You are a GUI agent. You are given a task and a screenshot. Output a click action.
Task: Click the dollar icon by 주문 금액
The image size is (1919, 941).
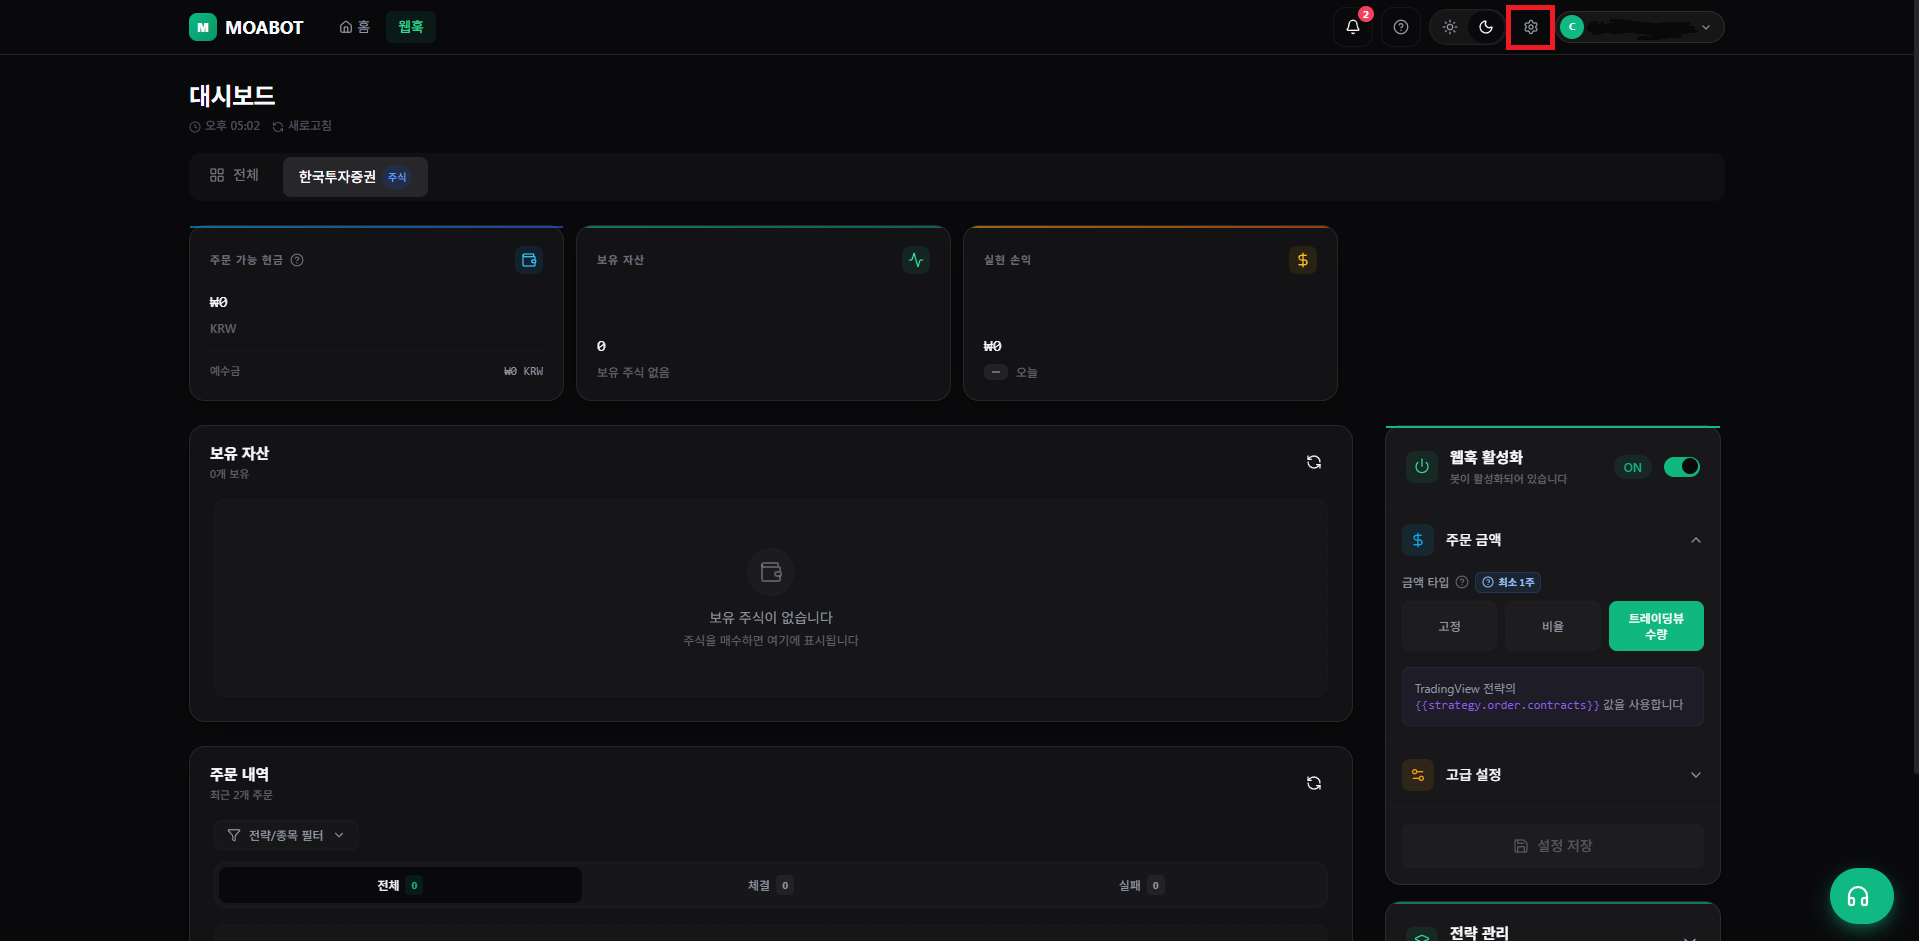(x=1418, y=540)
